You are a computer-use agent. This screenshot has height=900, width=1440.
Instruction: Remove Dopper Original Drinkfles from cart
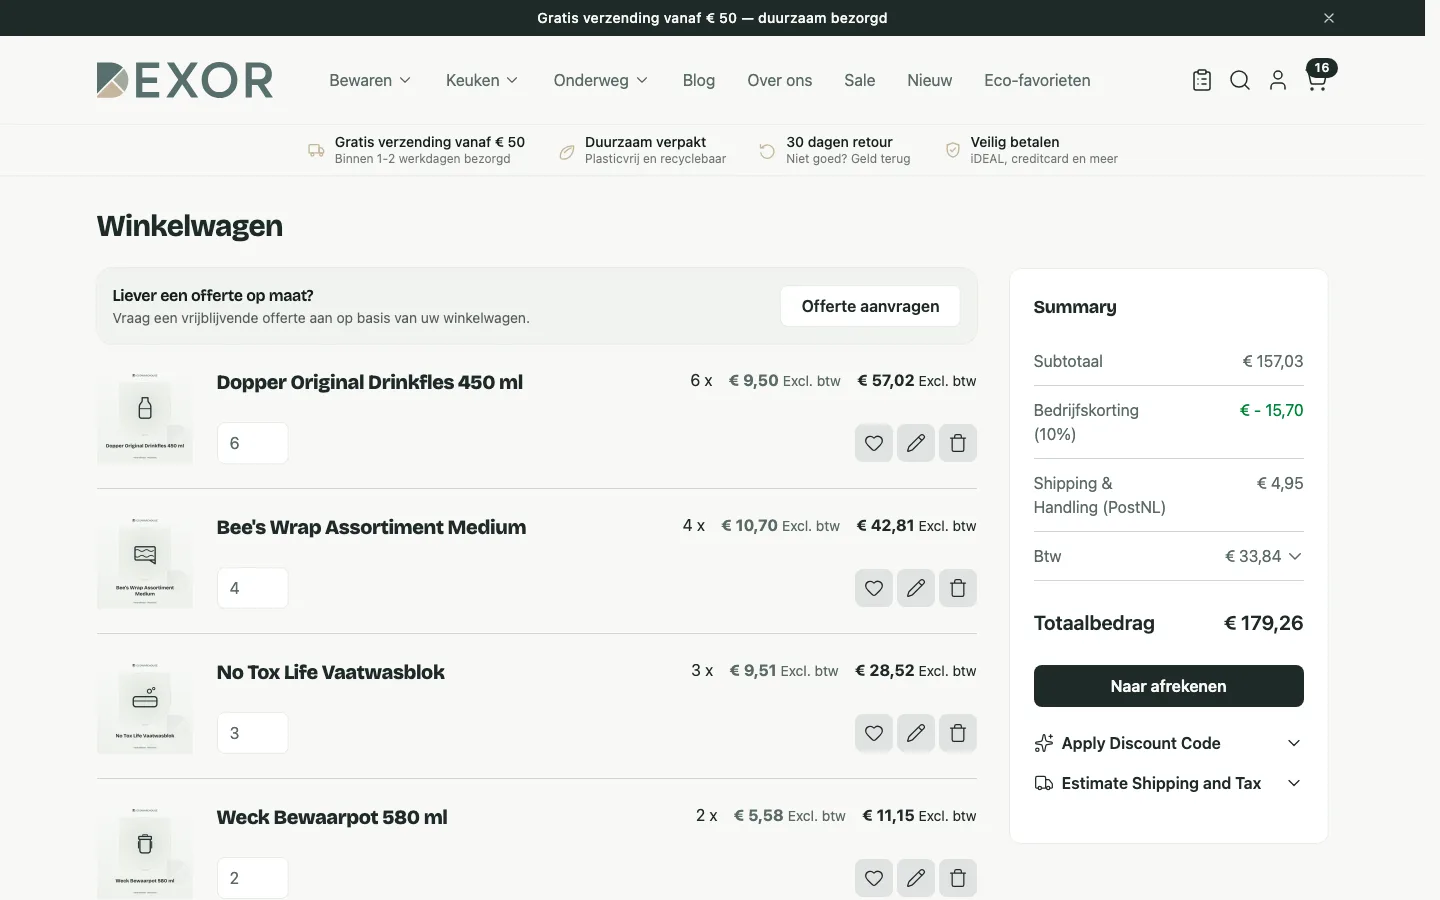pyautogui.click(x=958, y=443)
